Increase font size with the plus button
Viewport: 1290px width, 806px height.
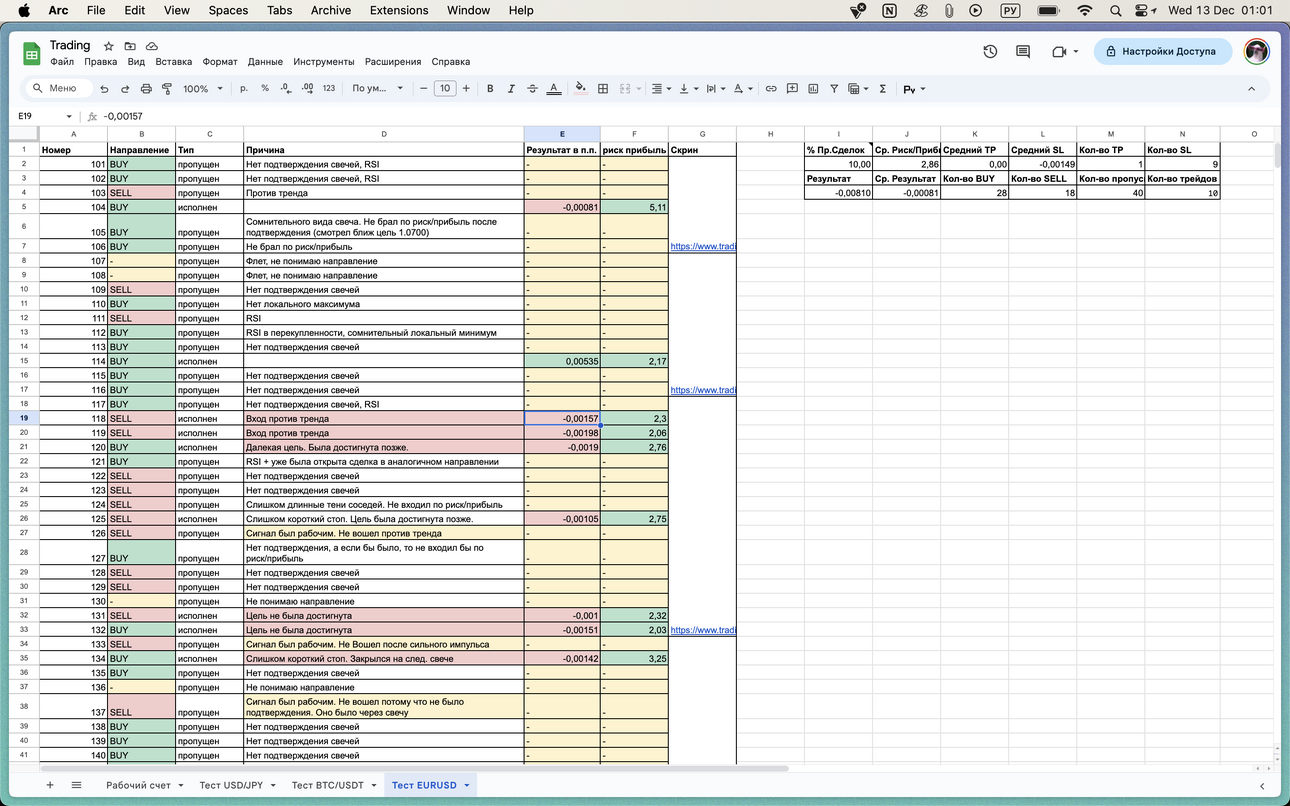point(466,89)
